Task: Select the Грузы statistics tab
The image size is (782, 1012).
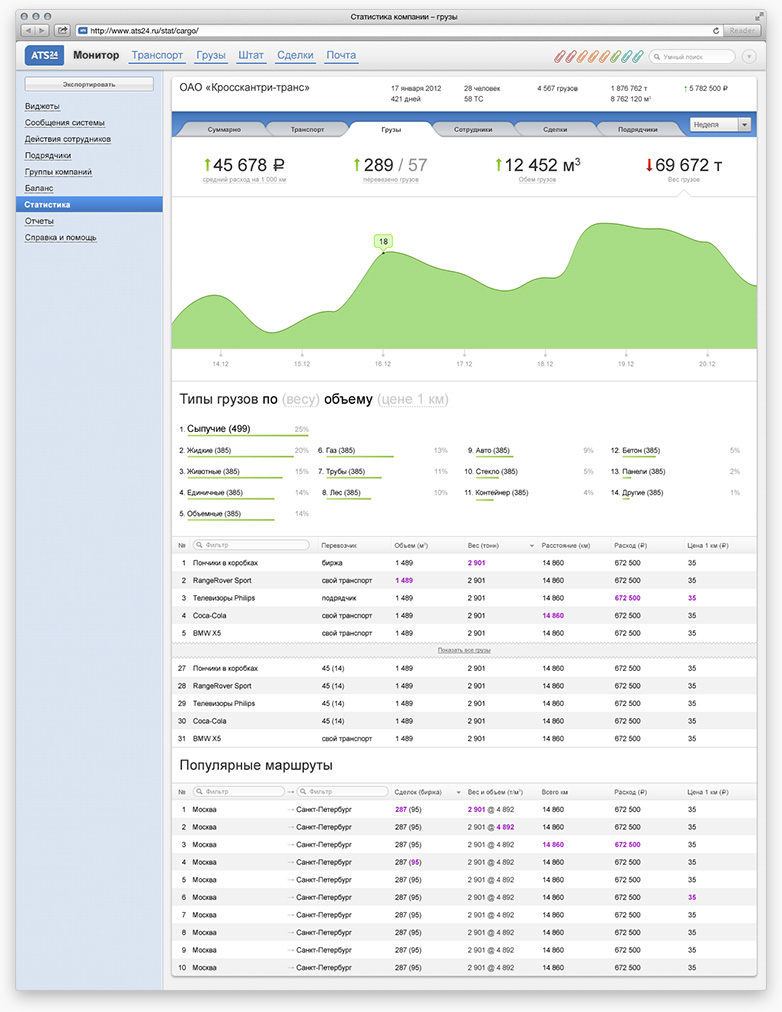Action: click(x=391, y=129)
